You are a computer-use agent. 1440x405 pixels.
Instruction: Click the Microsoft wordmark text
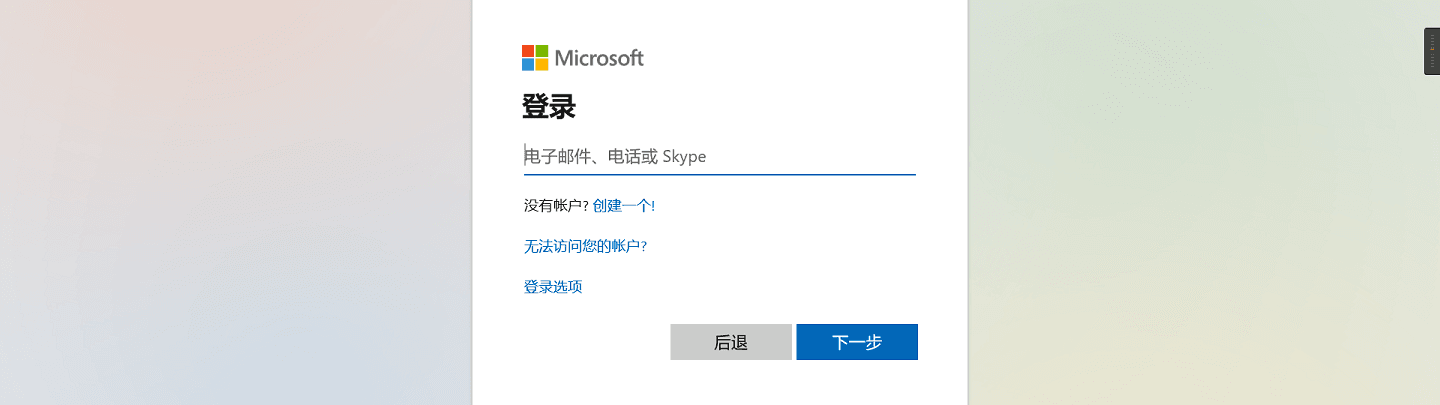(599, 58)
